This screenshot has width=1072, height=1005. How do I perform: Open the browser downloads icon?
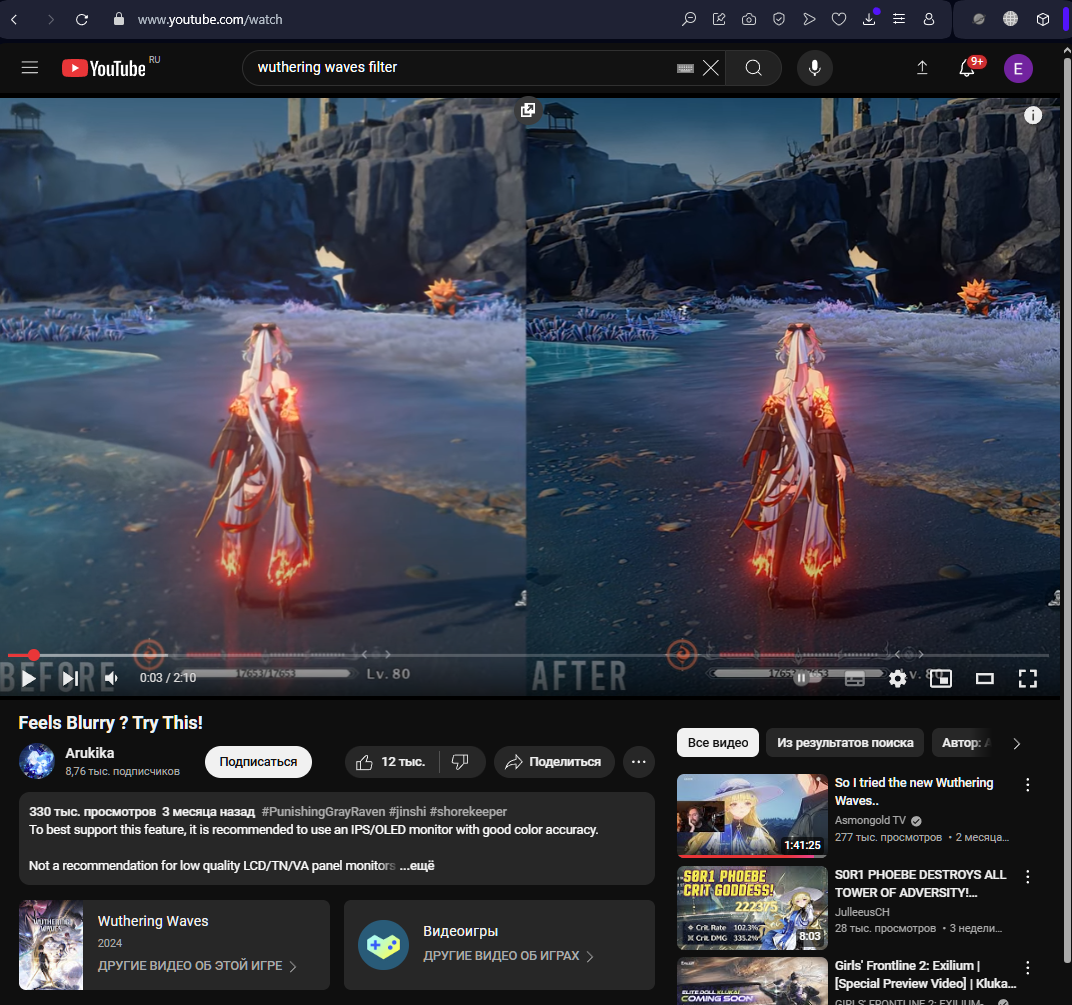pyautogui.click(x=869, y=19)
